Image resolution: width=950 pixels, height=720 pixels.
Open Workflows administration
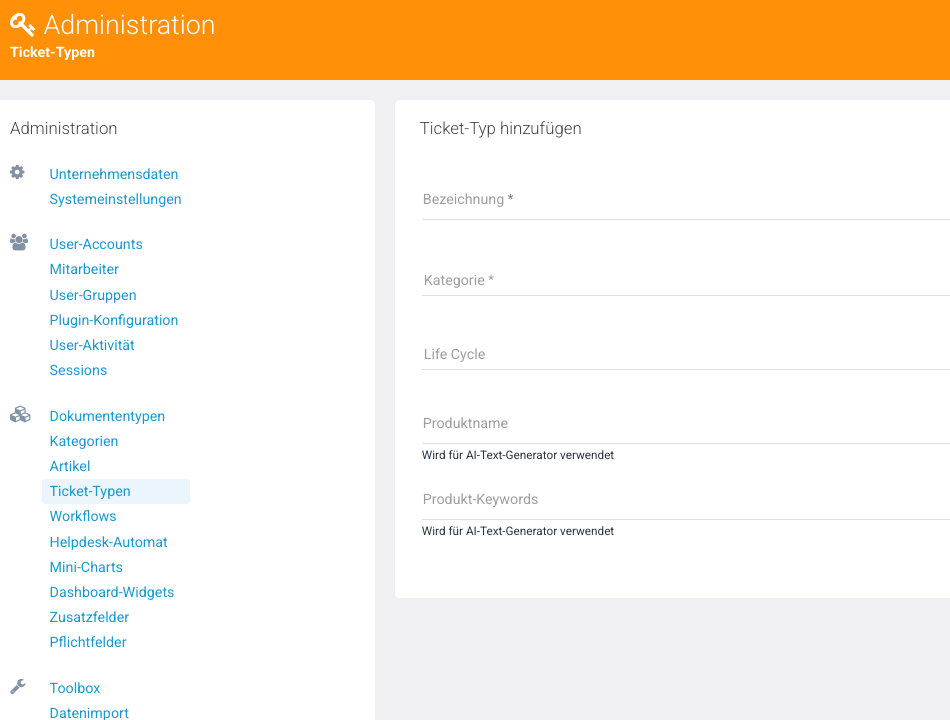(x=83, y=516)
